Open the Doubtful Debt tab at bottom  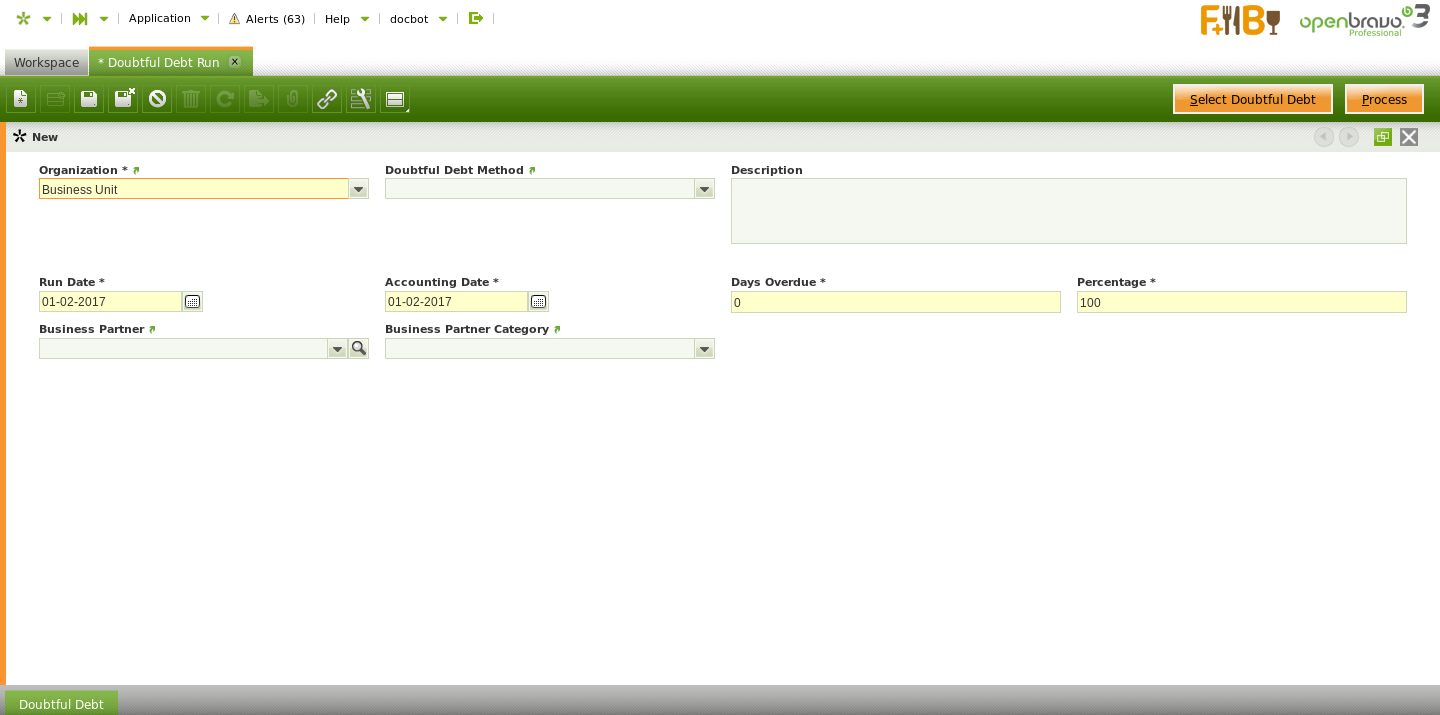click(x=61, y=703)
